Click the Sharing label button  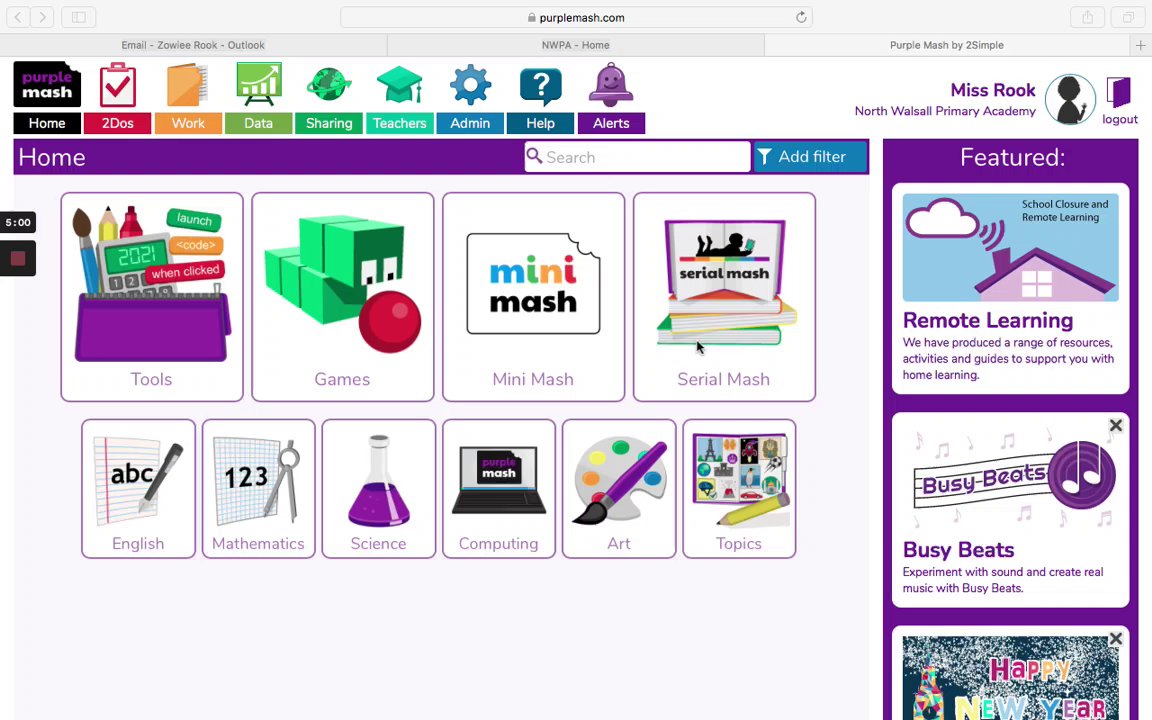(x=329, y=123)
